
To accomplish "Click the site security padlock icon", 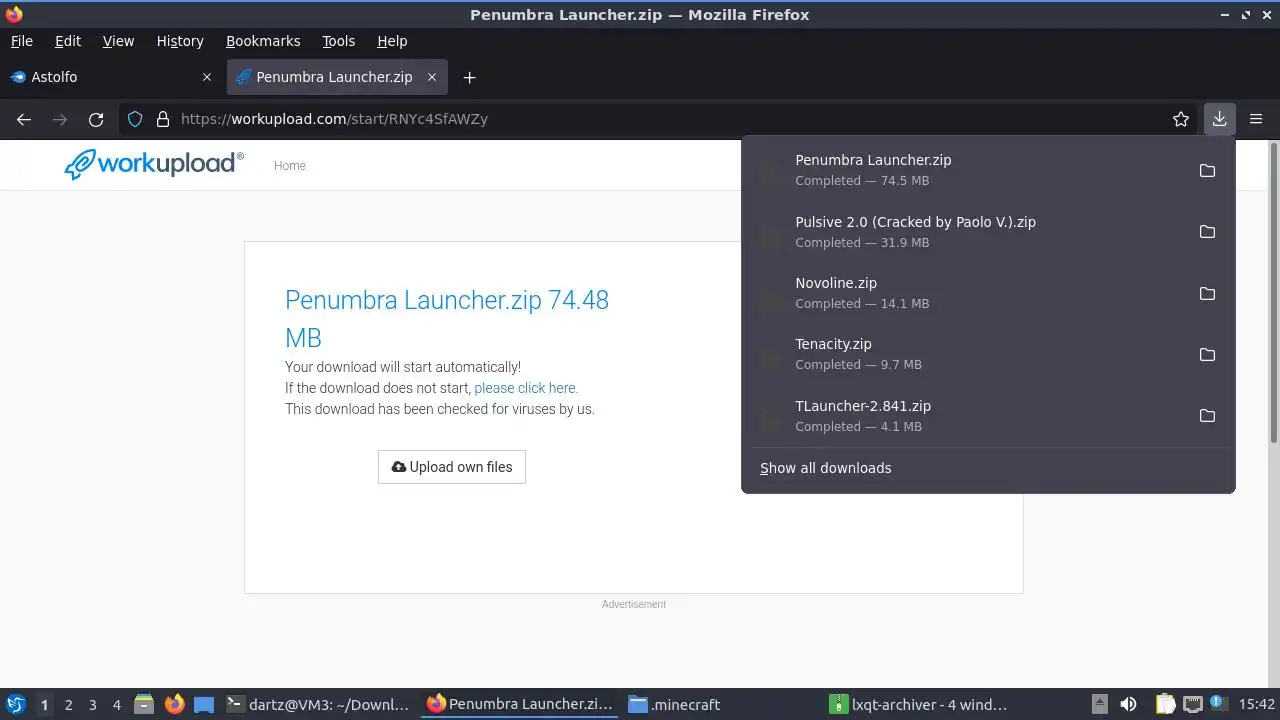I will pyautogui.click(x=163, y=119).
